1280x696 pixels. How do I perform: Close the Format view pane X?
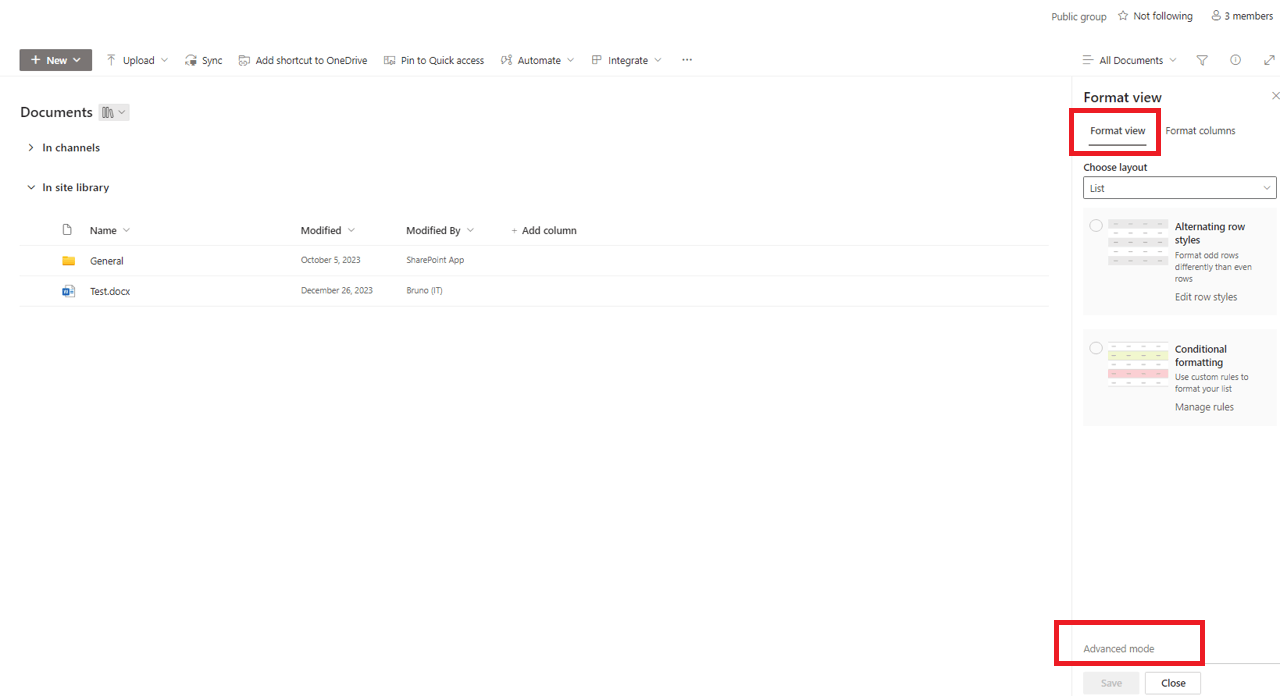[1275, 96]
